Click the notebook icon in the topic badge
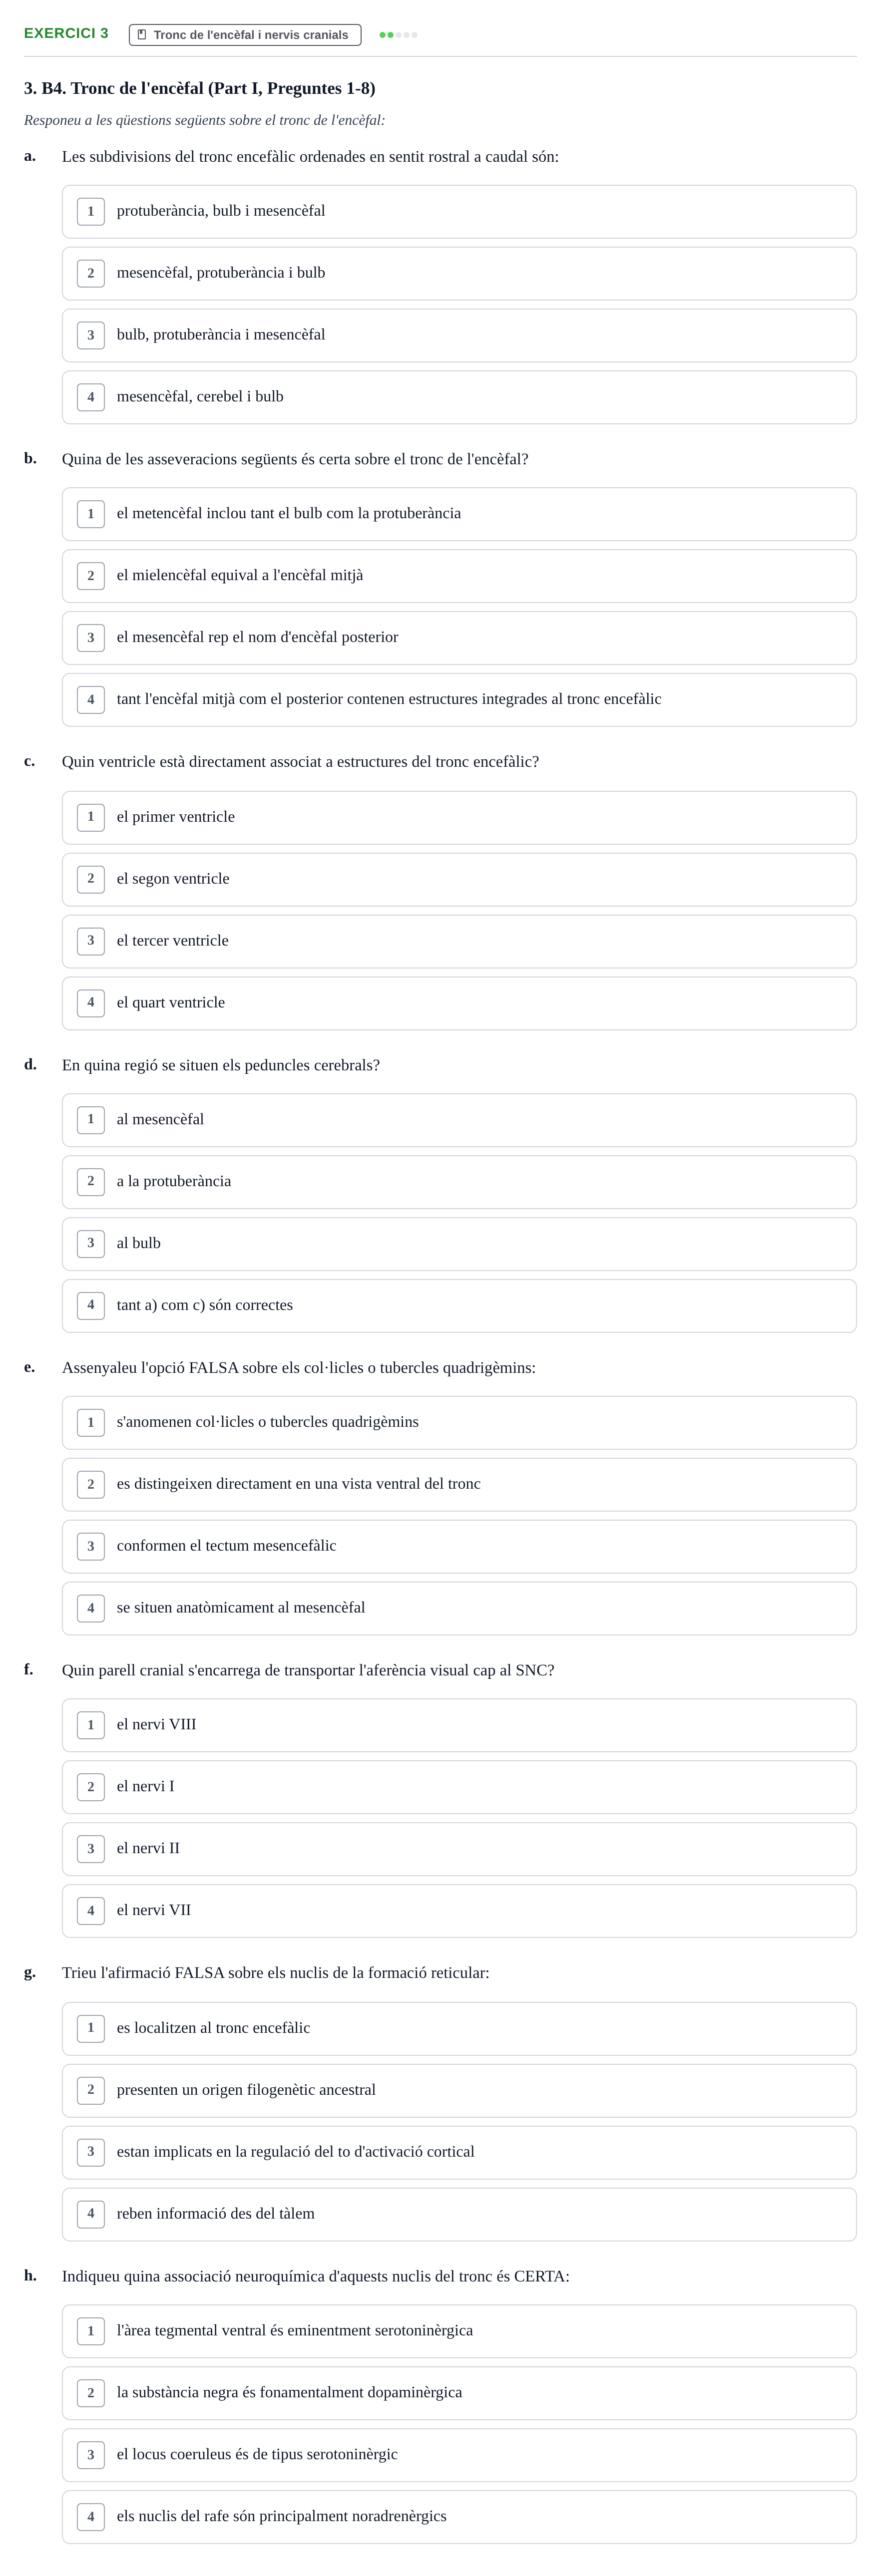 (x=142, y=35)
